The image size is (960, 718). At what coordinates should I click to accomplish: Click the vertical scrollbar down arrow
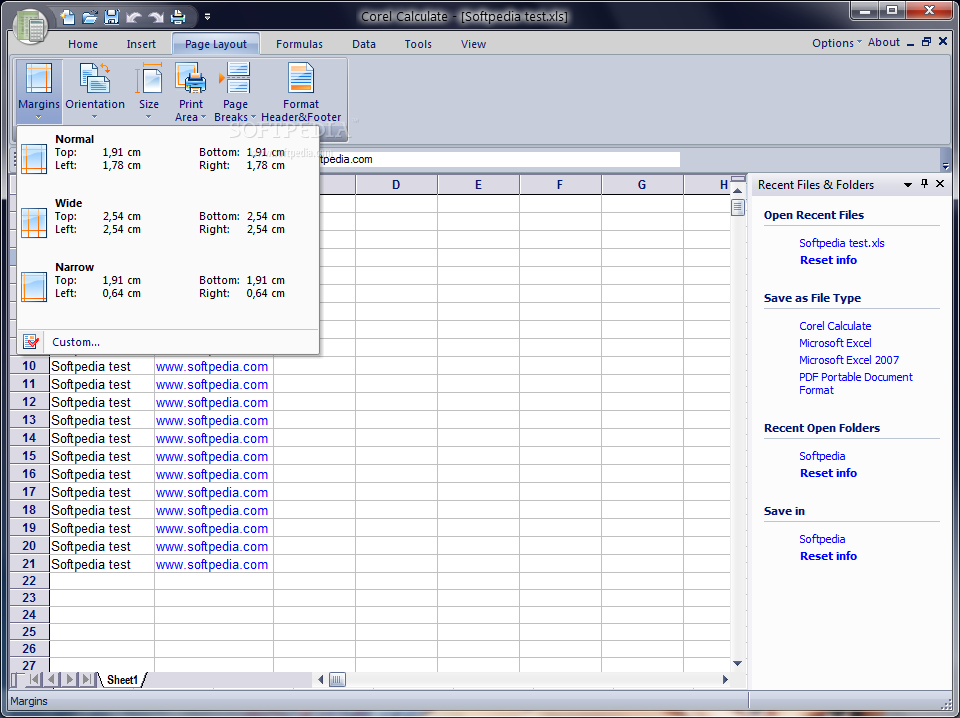[737, 664]
